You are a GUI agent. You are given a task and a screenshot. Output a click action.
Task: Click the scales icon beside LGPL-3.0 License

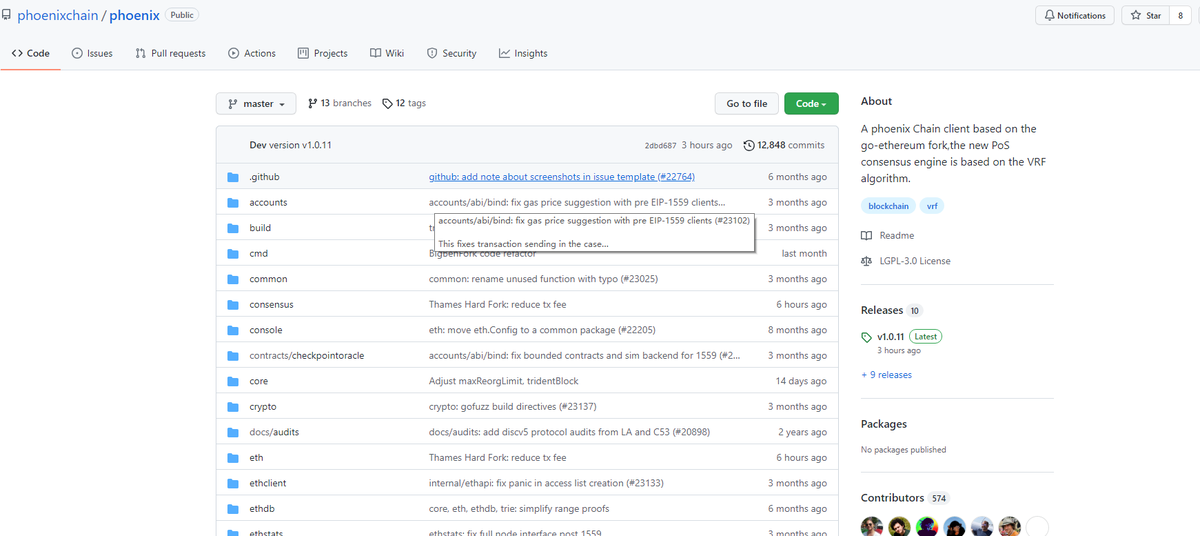(867, 261)
